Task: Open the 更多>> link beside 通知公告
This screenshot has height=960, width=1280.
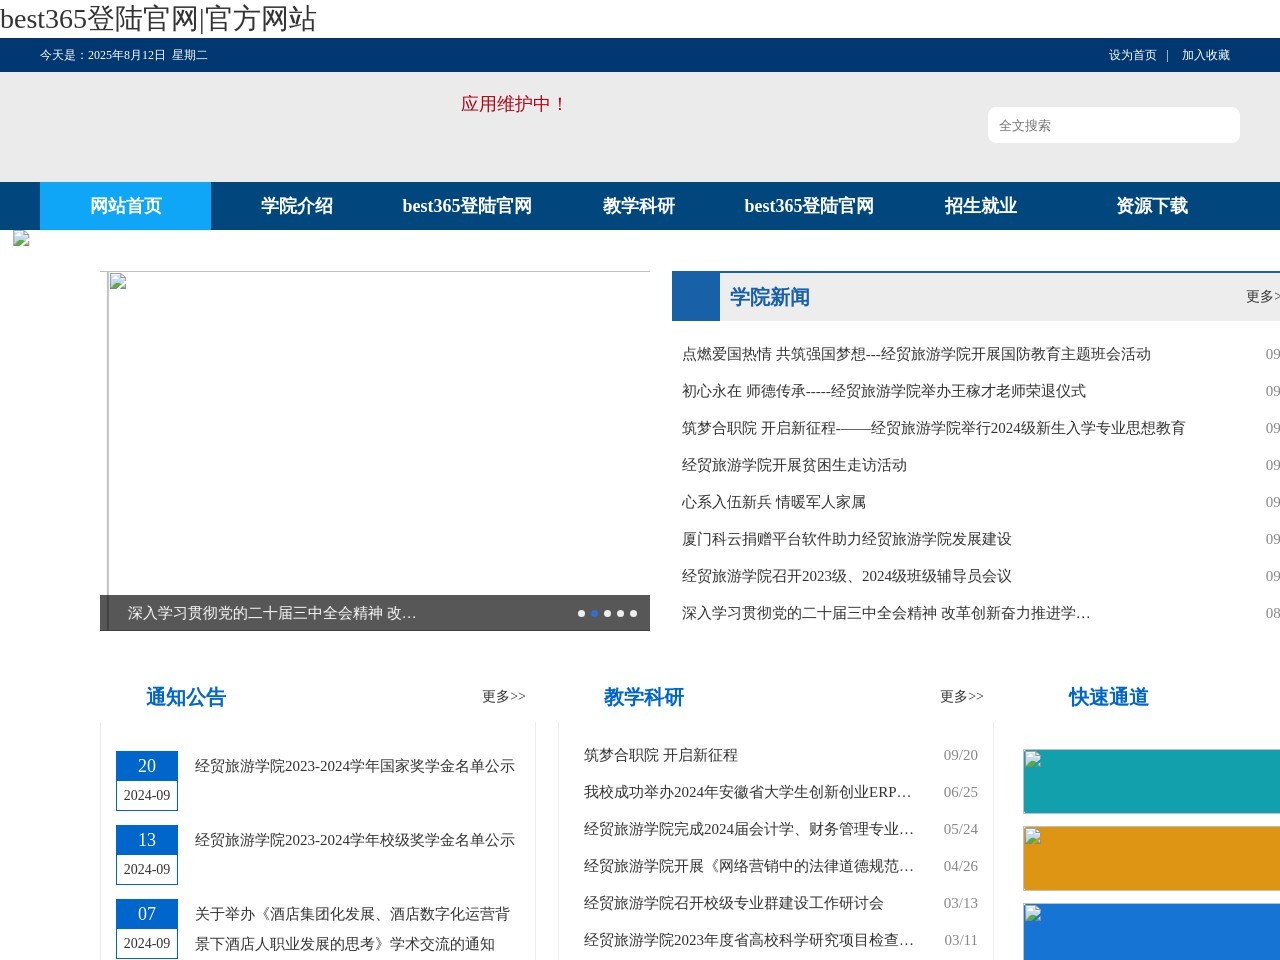Action: coord(503,697)
